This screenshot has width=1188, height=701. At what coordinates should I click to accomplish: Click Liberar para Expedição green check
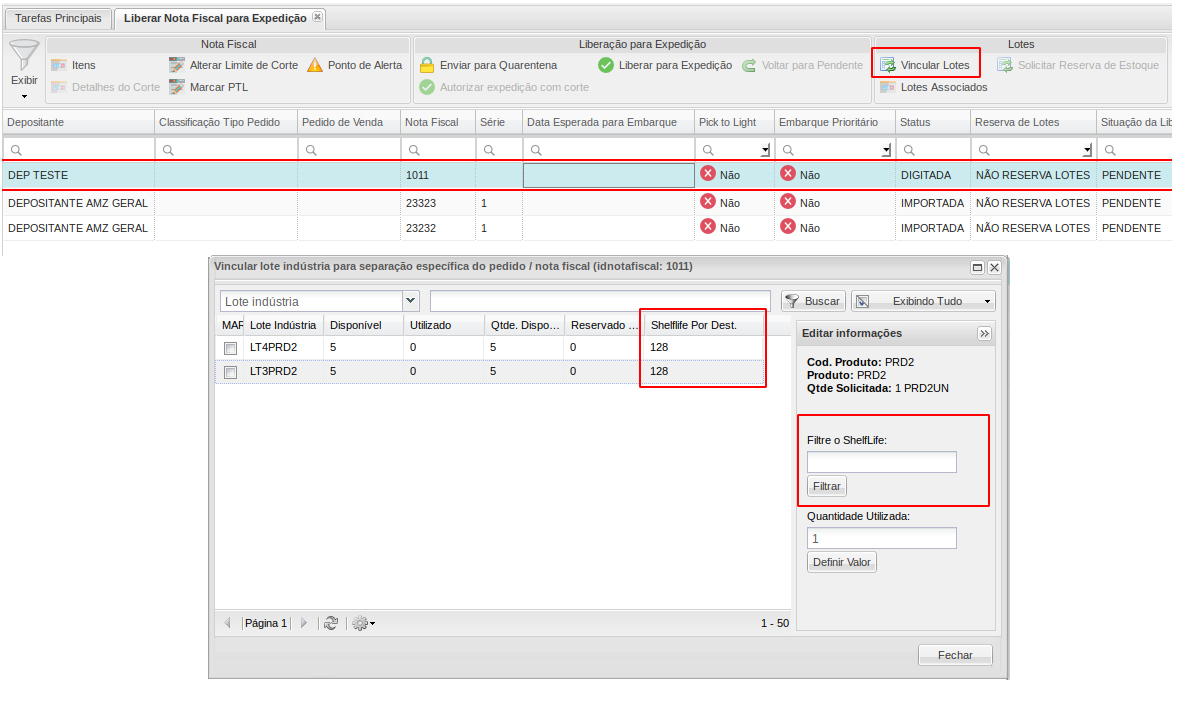[606, 65]
